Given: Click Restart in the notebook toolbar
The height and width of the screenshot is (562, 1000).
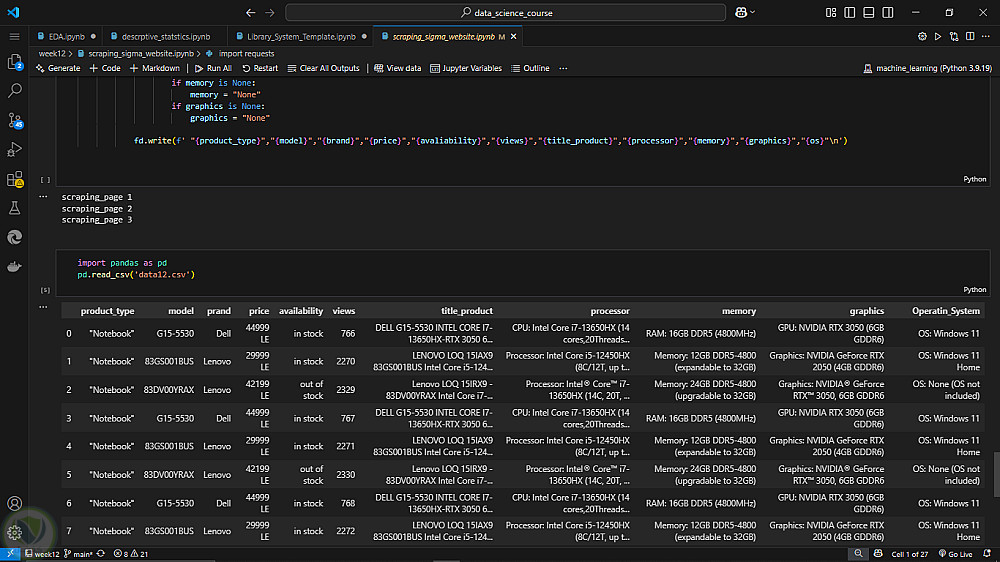Looking at the screenshot, I should (x=260, y=68).
